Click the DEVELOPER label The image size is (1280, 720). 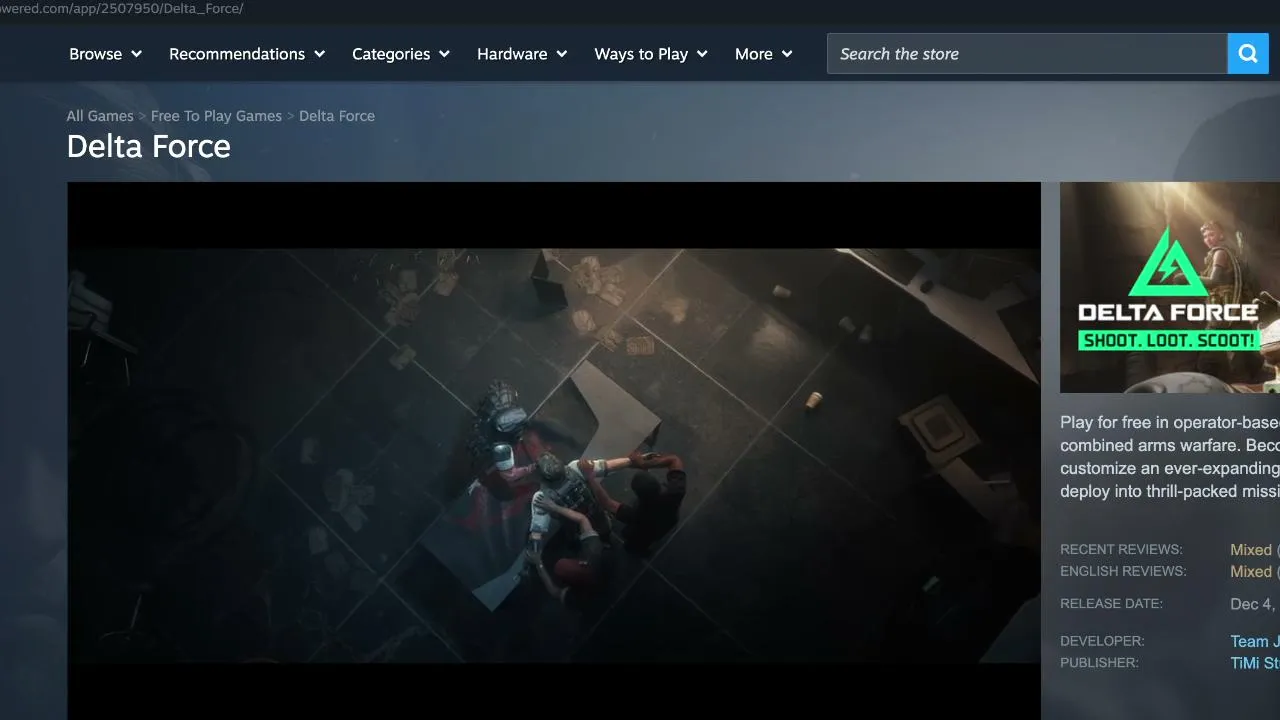tap(1102, 641)
